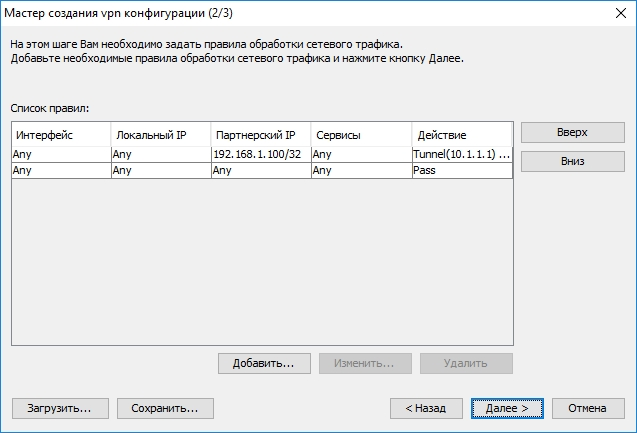Click the Партнерский IP column header
Screen dimensions: 637x433
tap(261, 135)
